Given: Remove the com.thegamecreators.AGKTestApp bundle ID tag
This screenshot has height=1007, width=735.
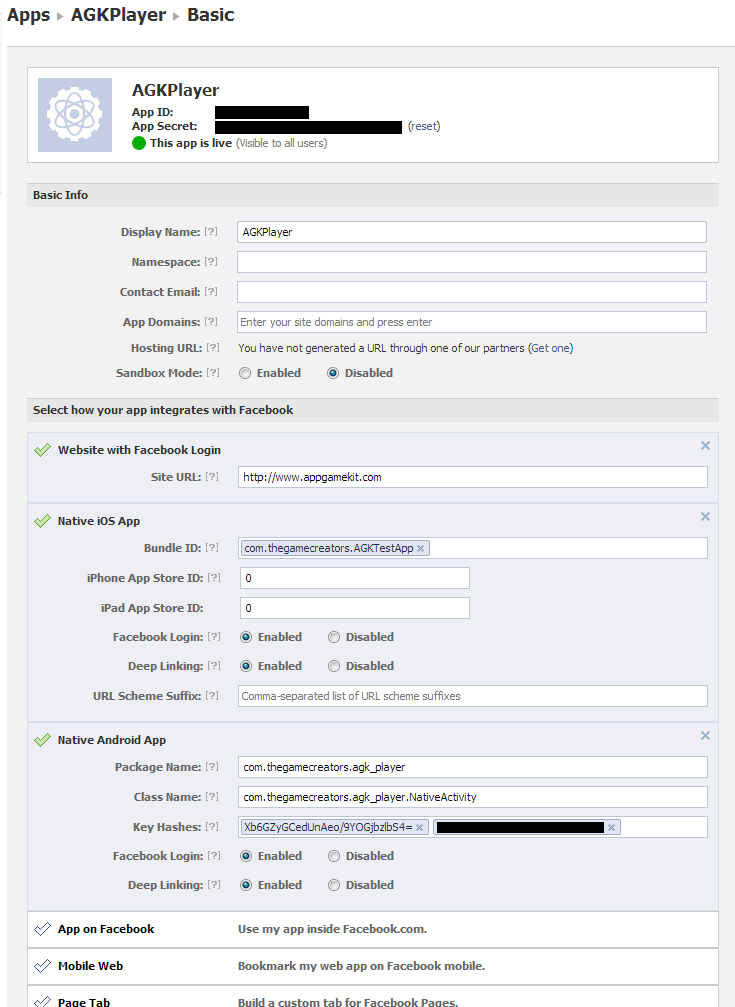Looking at the screenshot, I should [x=421, y=548].
